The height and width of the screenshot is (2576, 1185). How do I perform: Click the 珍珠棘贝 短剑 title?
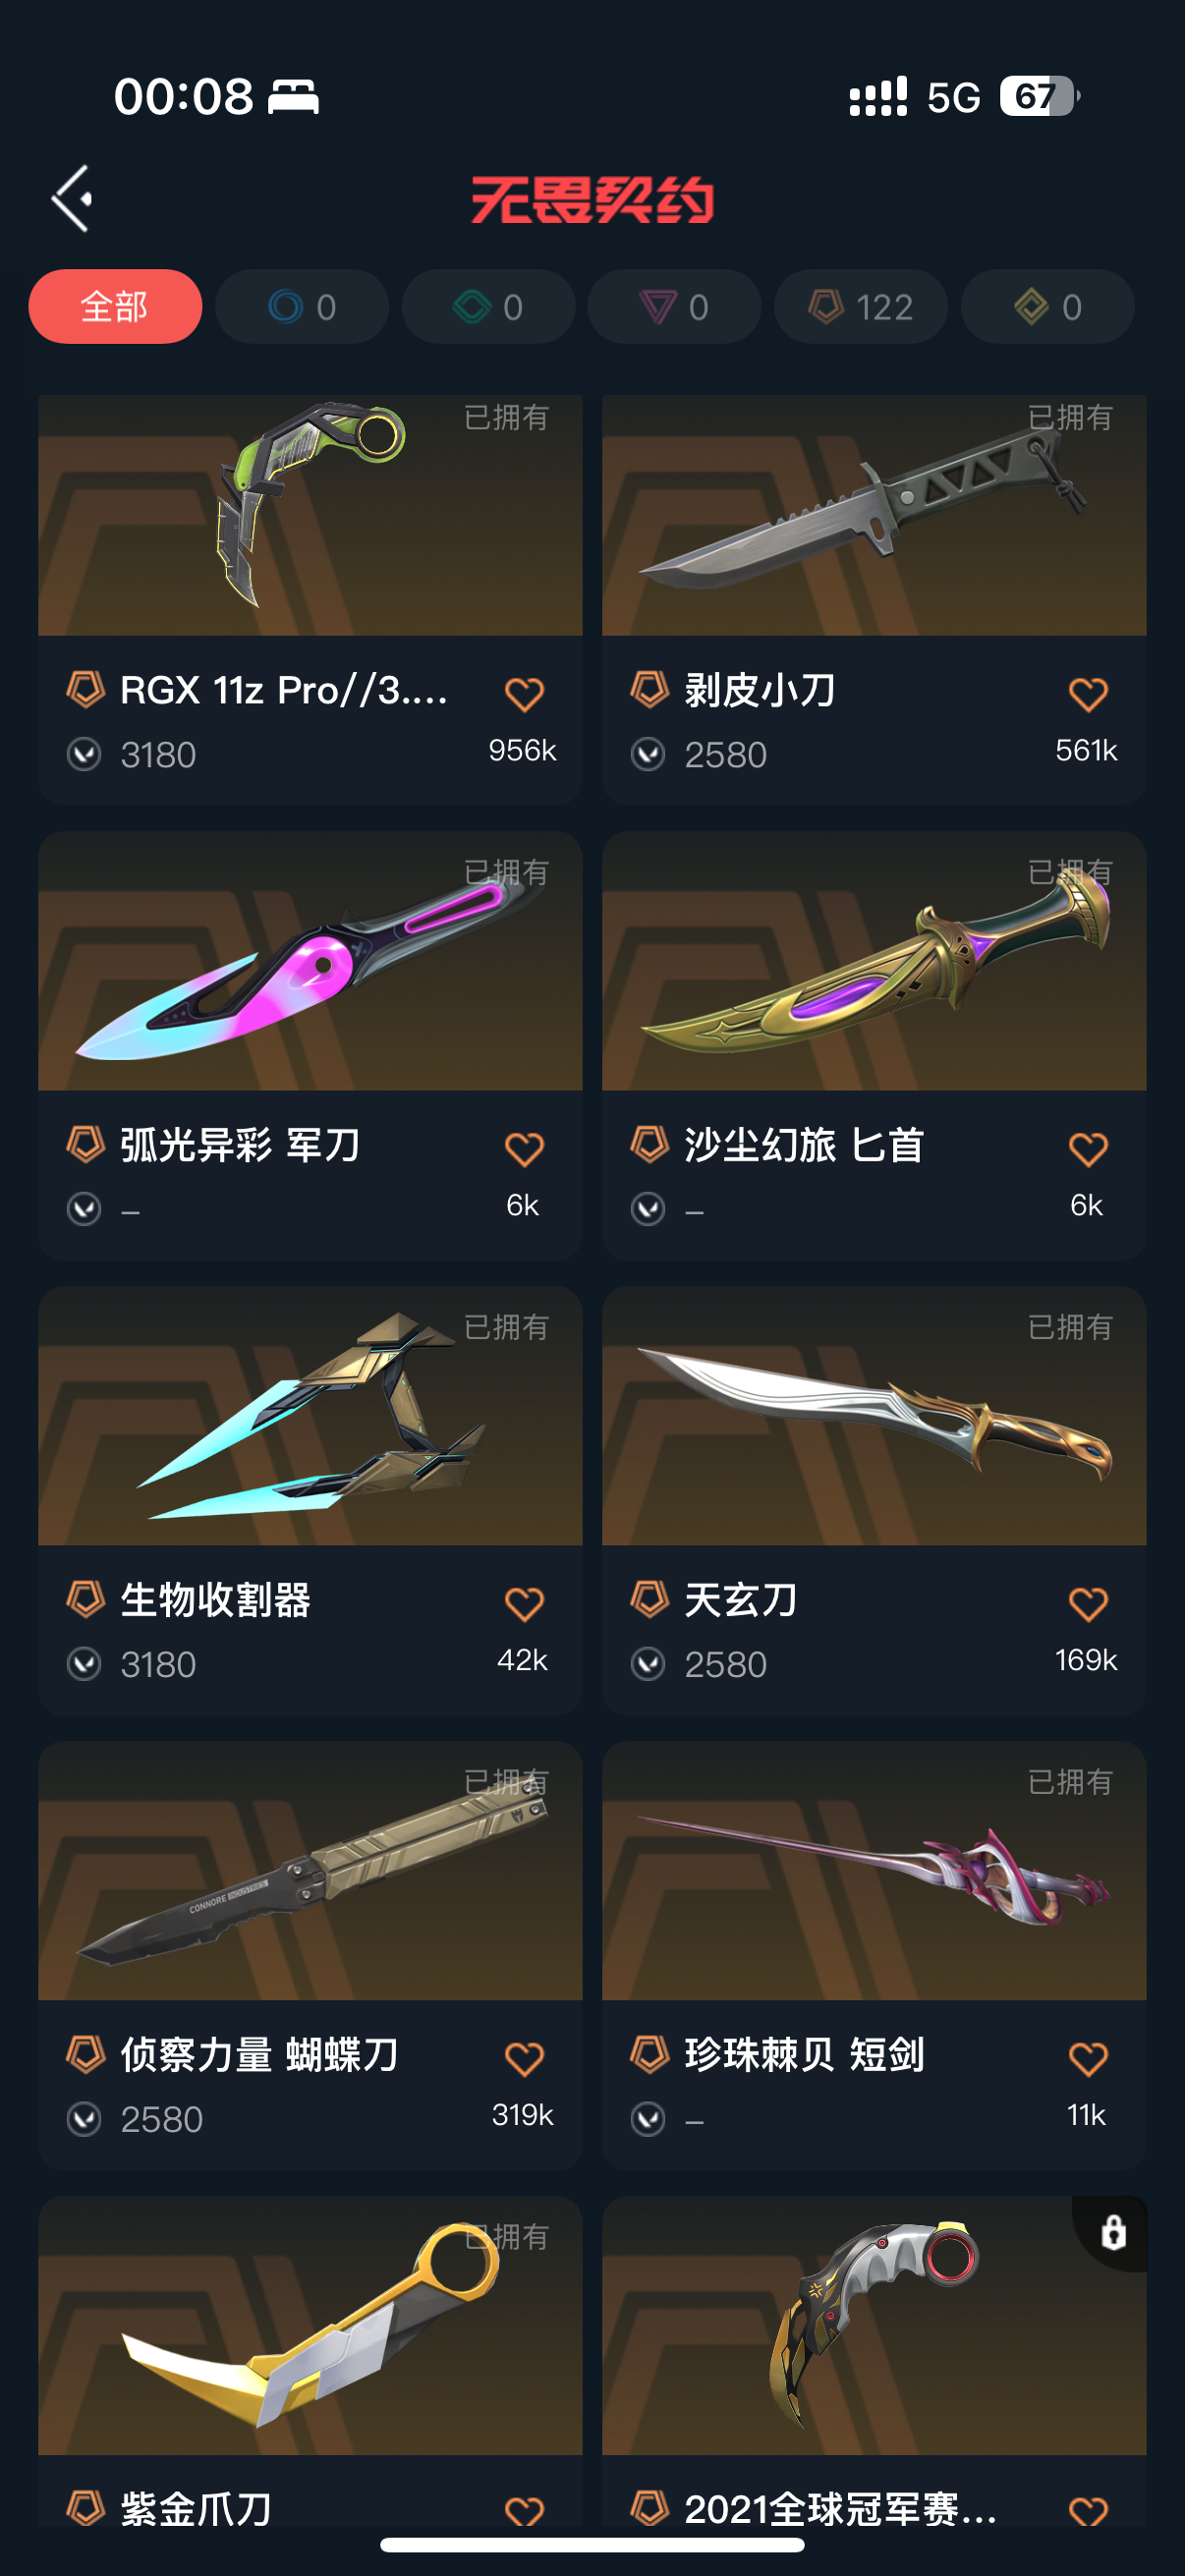(x=804, y=2054)
